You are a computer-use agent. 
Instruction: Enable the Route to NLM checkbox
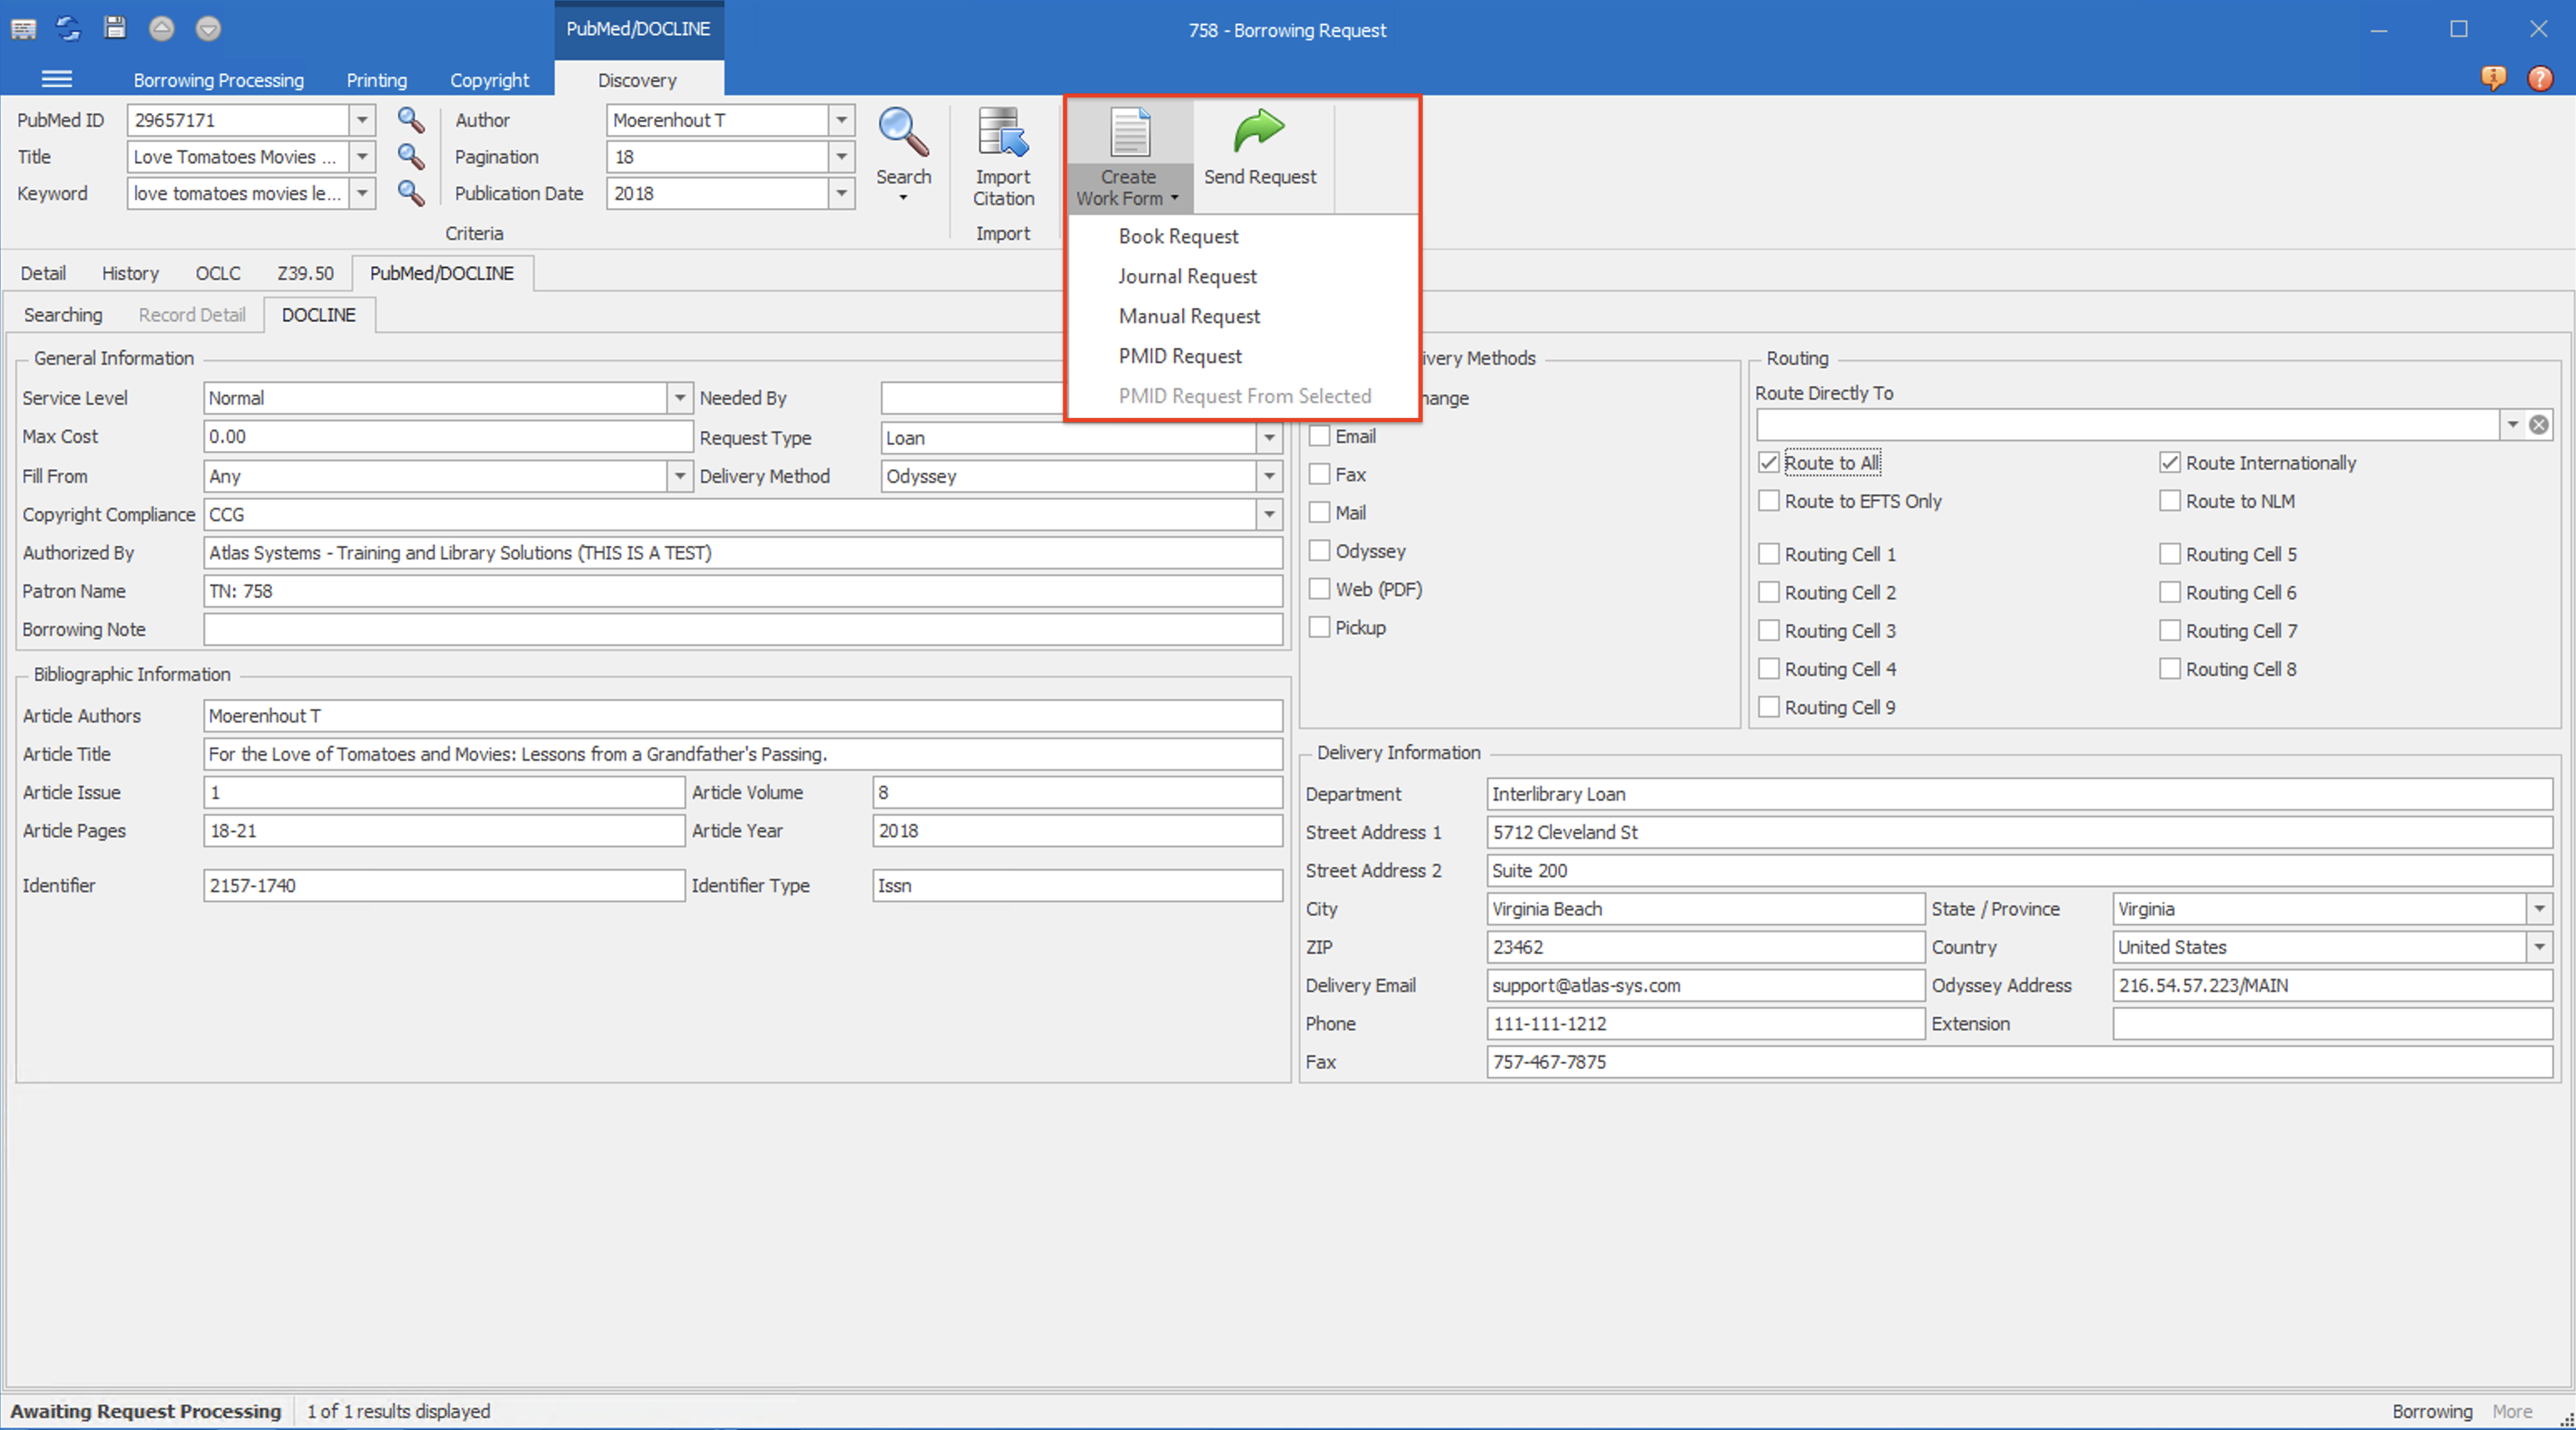click(x=2169, y=501)
